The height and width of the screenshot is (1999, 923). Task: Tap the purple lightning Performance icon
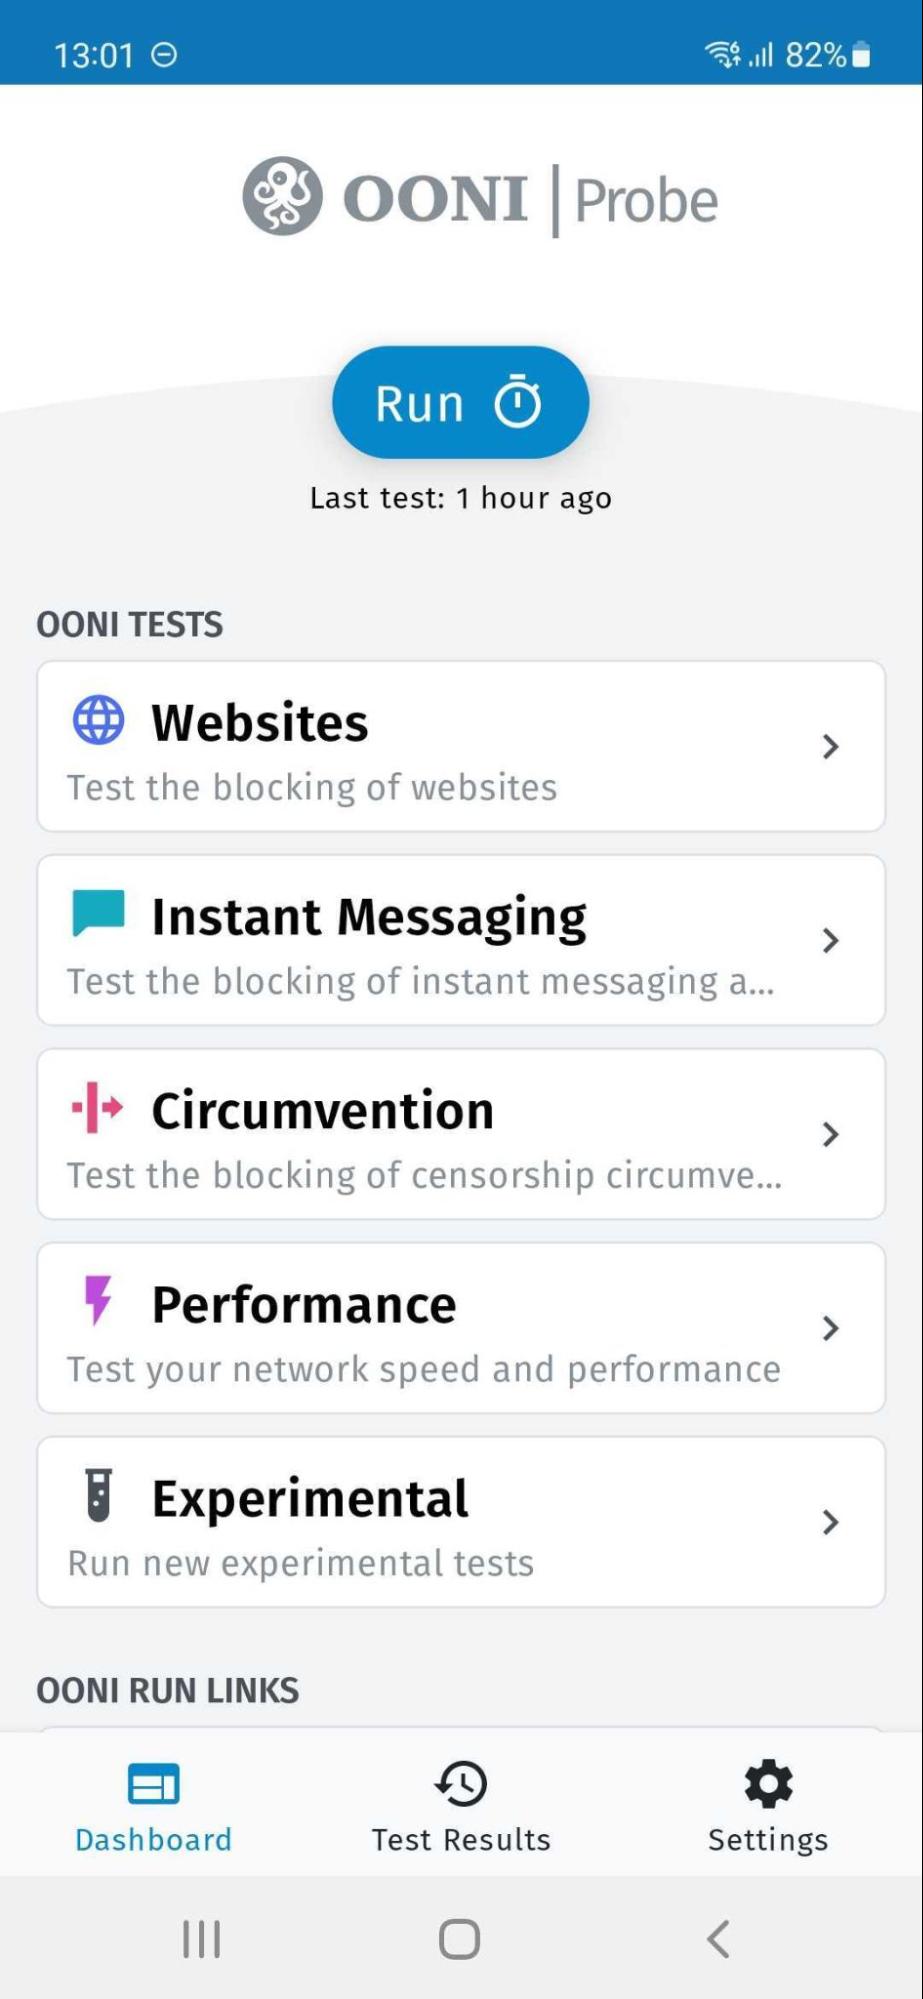coord(98,1300)
